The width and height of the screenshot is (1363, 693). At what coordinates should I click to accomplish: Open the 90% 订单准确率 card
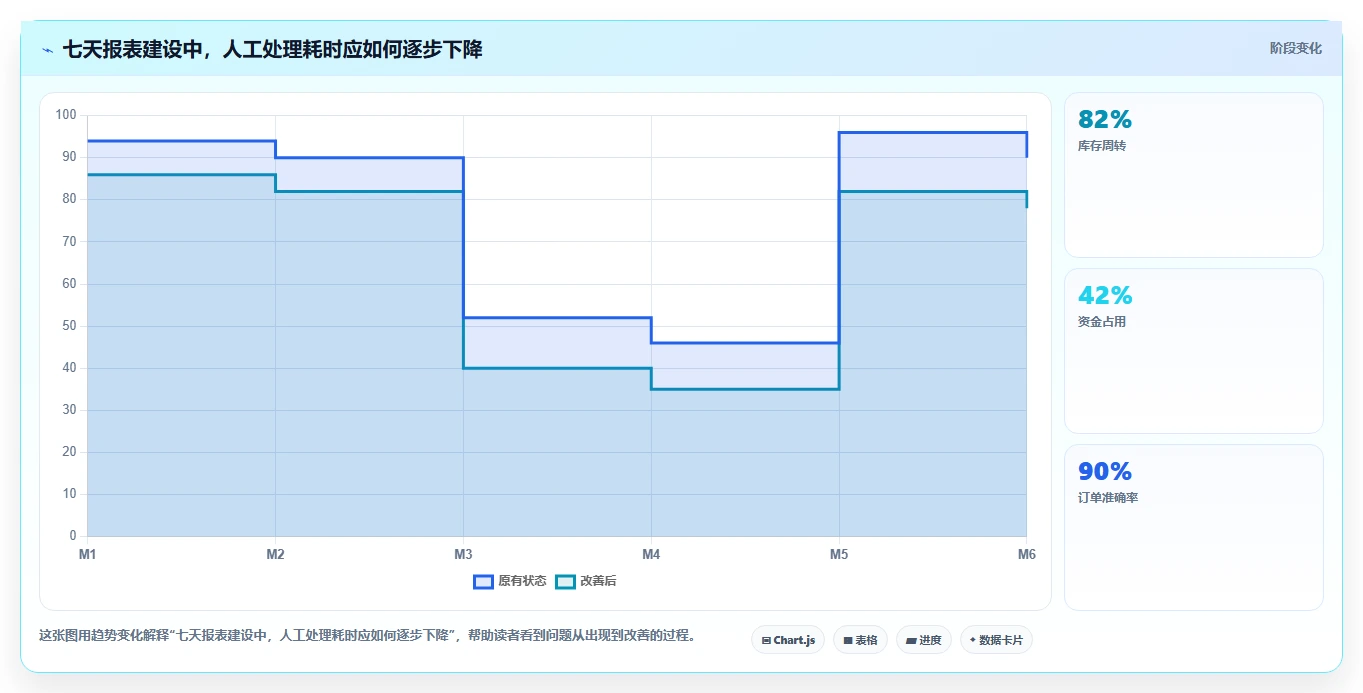tap(1194, 527)
